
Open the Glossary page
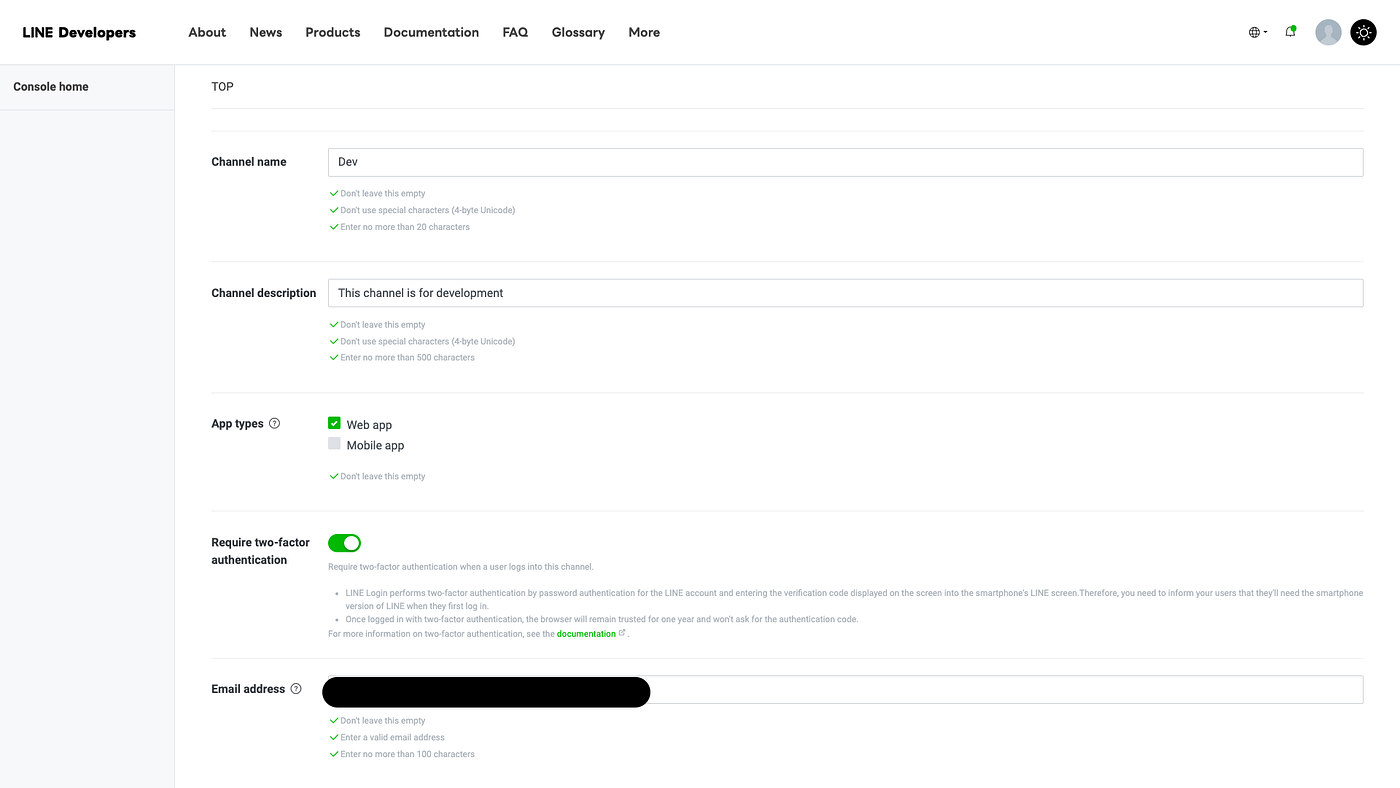578,32
